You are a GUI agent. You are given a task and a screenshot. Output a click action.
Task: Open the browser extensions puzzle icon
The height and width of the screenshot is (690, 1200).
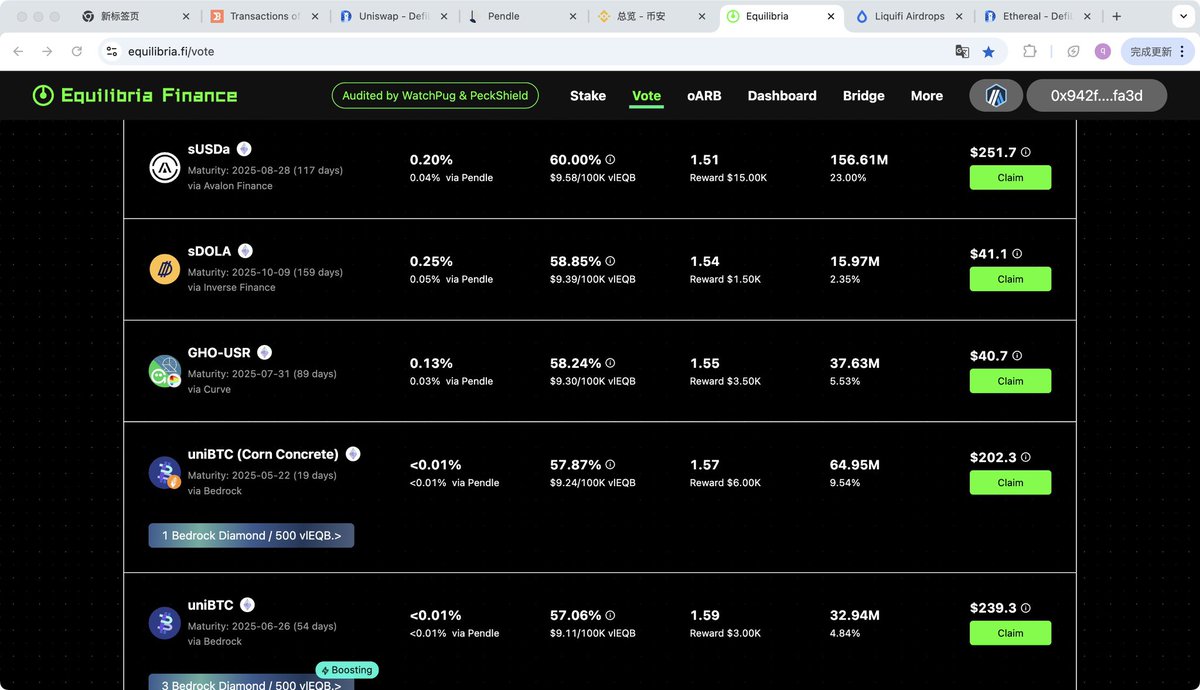(1029, 51)
